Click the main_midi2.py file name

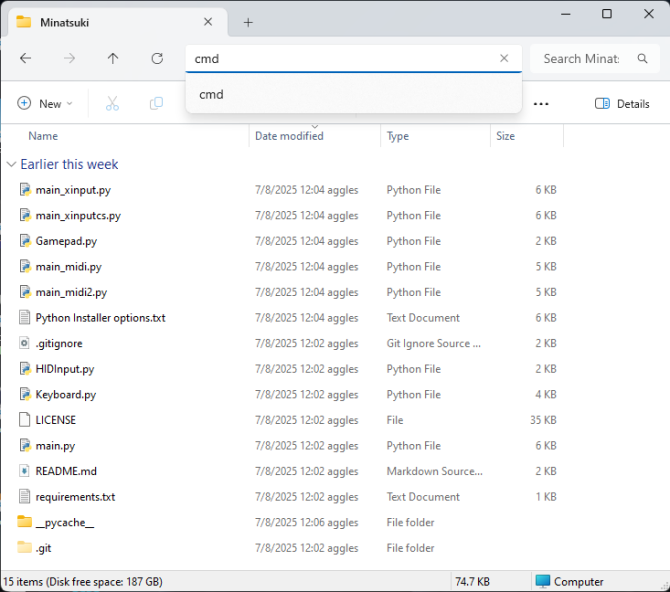pos(71,292)
